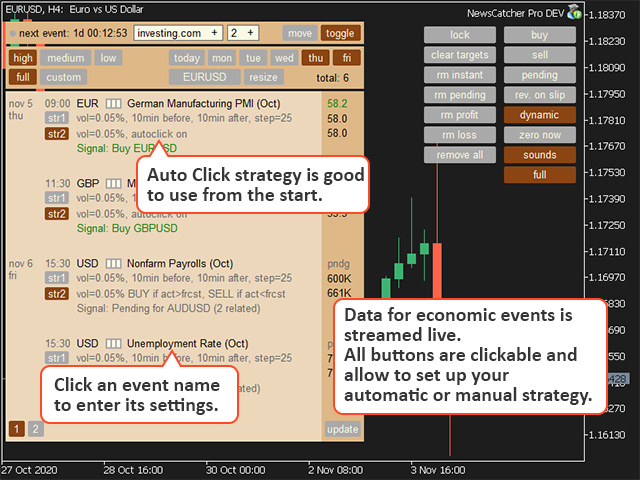Select str2 in the GBP event
The height and width of the screenshot is (480, 640).
tap(57, 214)
